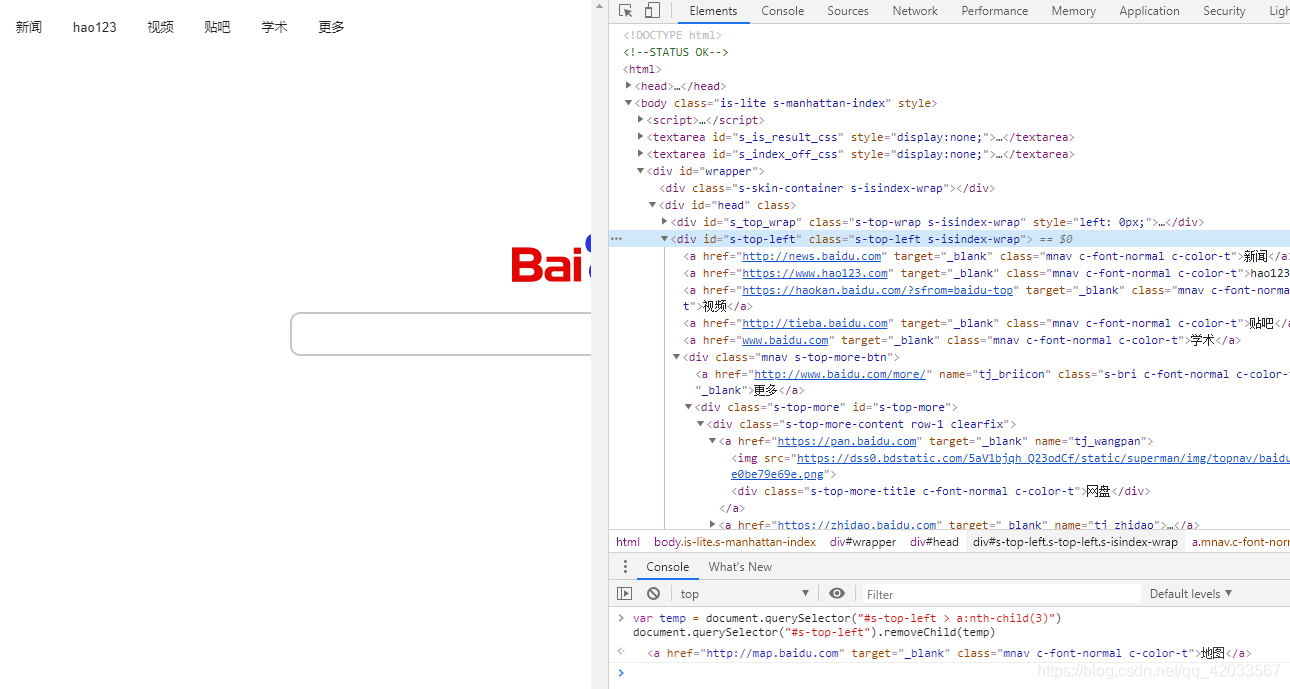1290x689 pixels.
Task: Click the ellipsis next to the selected node
Action: tap(616, 239)
